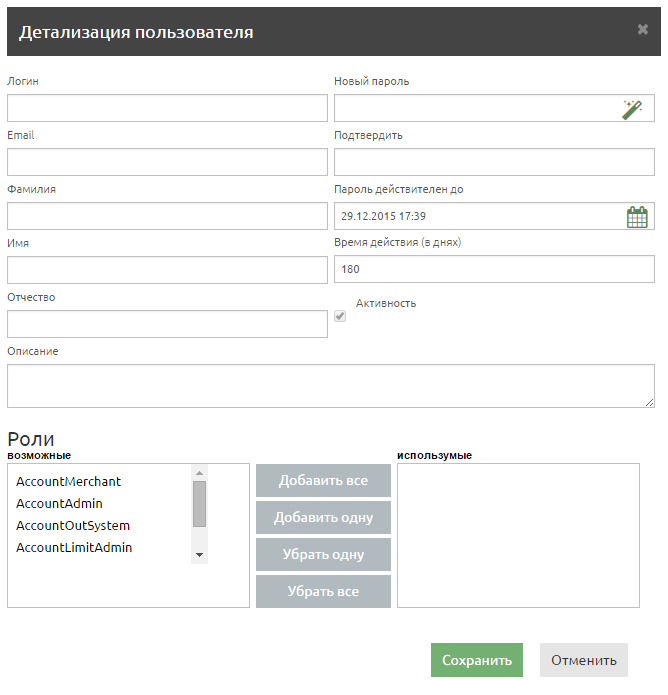This screenshot has width=668, height=695.
Task: Cancel the dialog with Отменить
Action: 584,660
